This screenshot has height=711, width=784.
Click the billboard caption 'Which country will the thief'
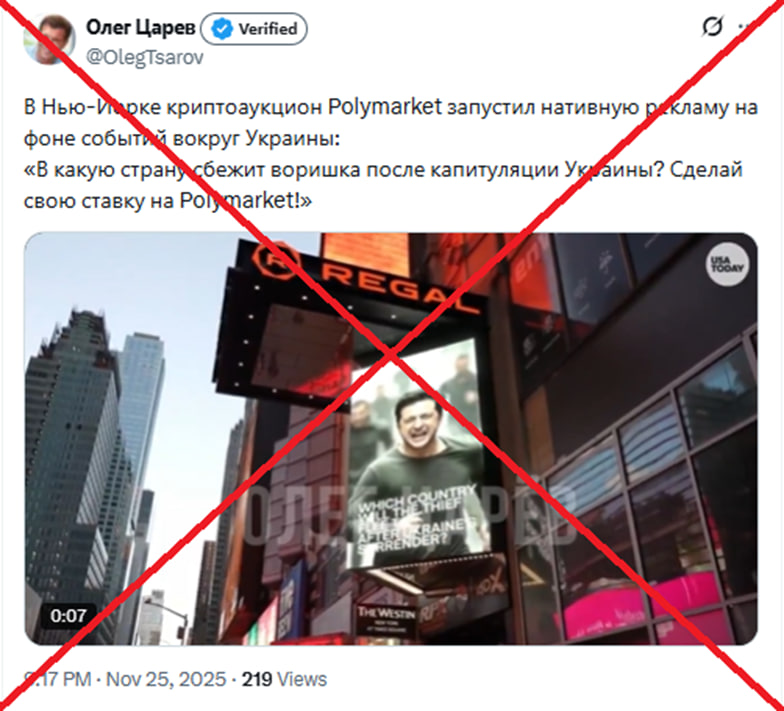tap(415, 502)
